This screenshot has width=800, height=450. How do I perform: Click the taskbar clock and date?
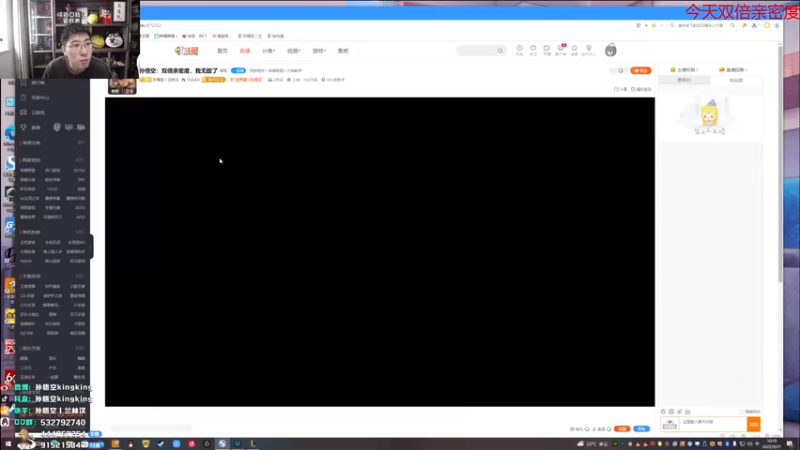[x=771, y=444]
